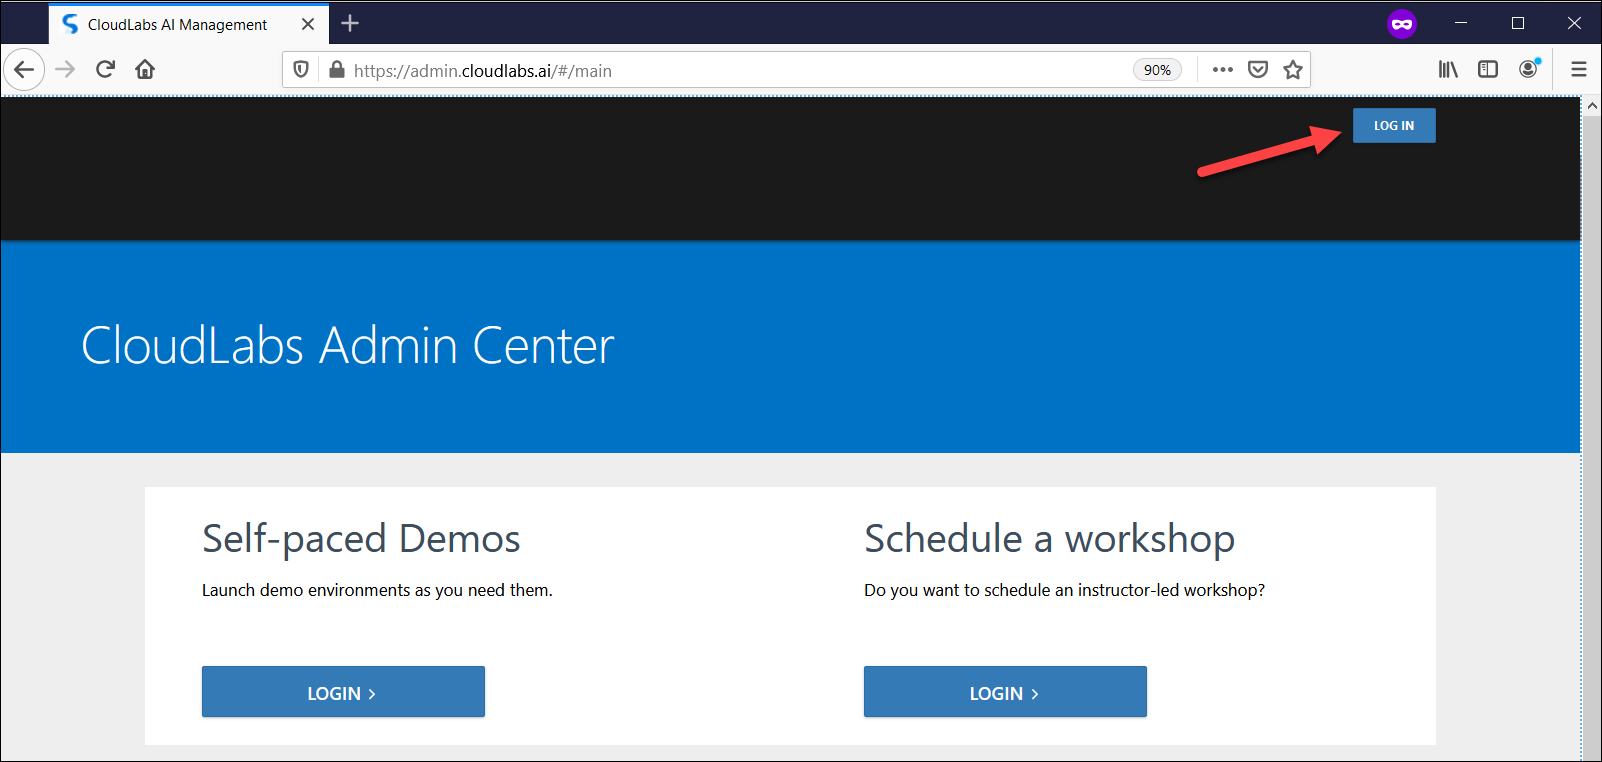
Task: Open the tracking protection shield icon
Action: [301, 70]
